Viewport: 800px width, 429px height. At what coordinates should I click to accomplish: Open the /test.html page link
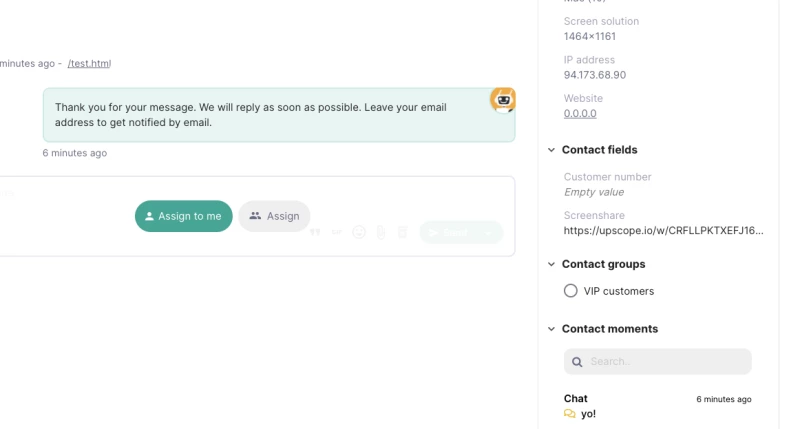pos(89,63)
